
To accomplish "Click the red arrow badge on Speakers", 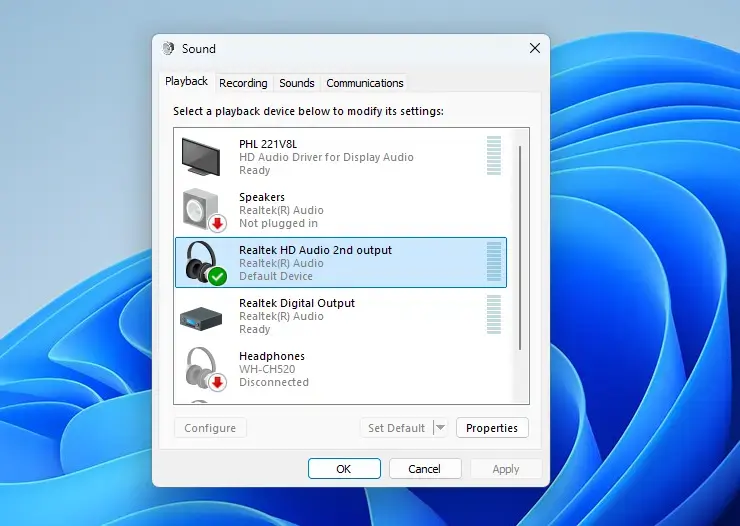I will [218, 224].
